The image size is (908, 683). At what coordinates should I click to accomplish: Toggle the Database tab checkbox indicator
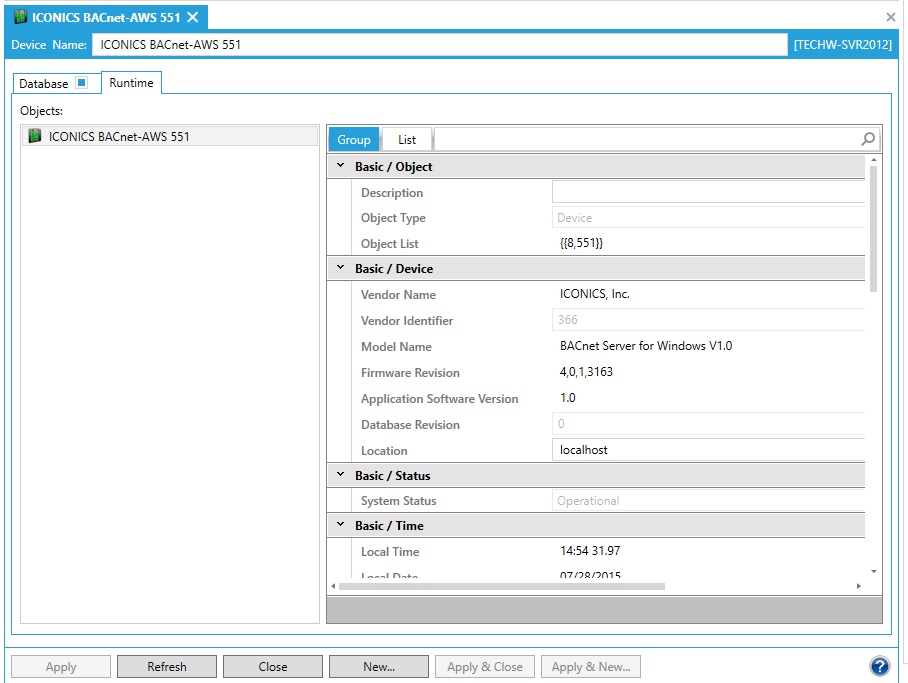click(x=82, y=83)
